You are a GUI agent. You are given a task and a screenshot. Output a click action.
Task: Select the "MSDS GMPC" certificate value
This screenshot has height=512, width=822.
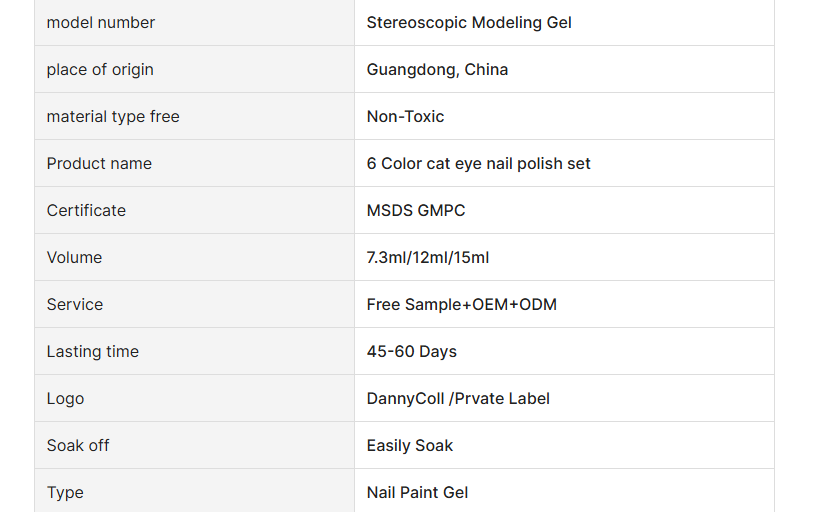(x=416, y=210)
